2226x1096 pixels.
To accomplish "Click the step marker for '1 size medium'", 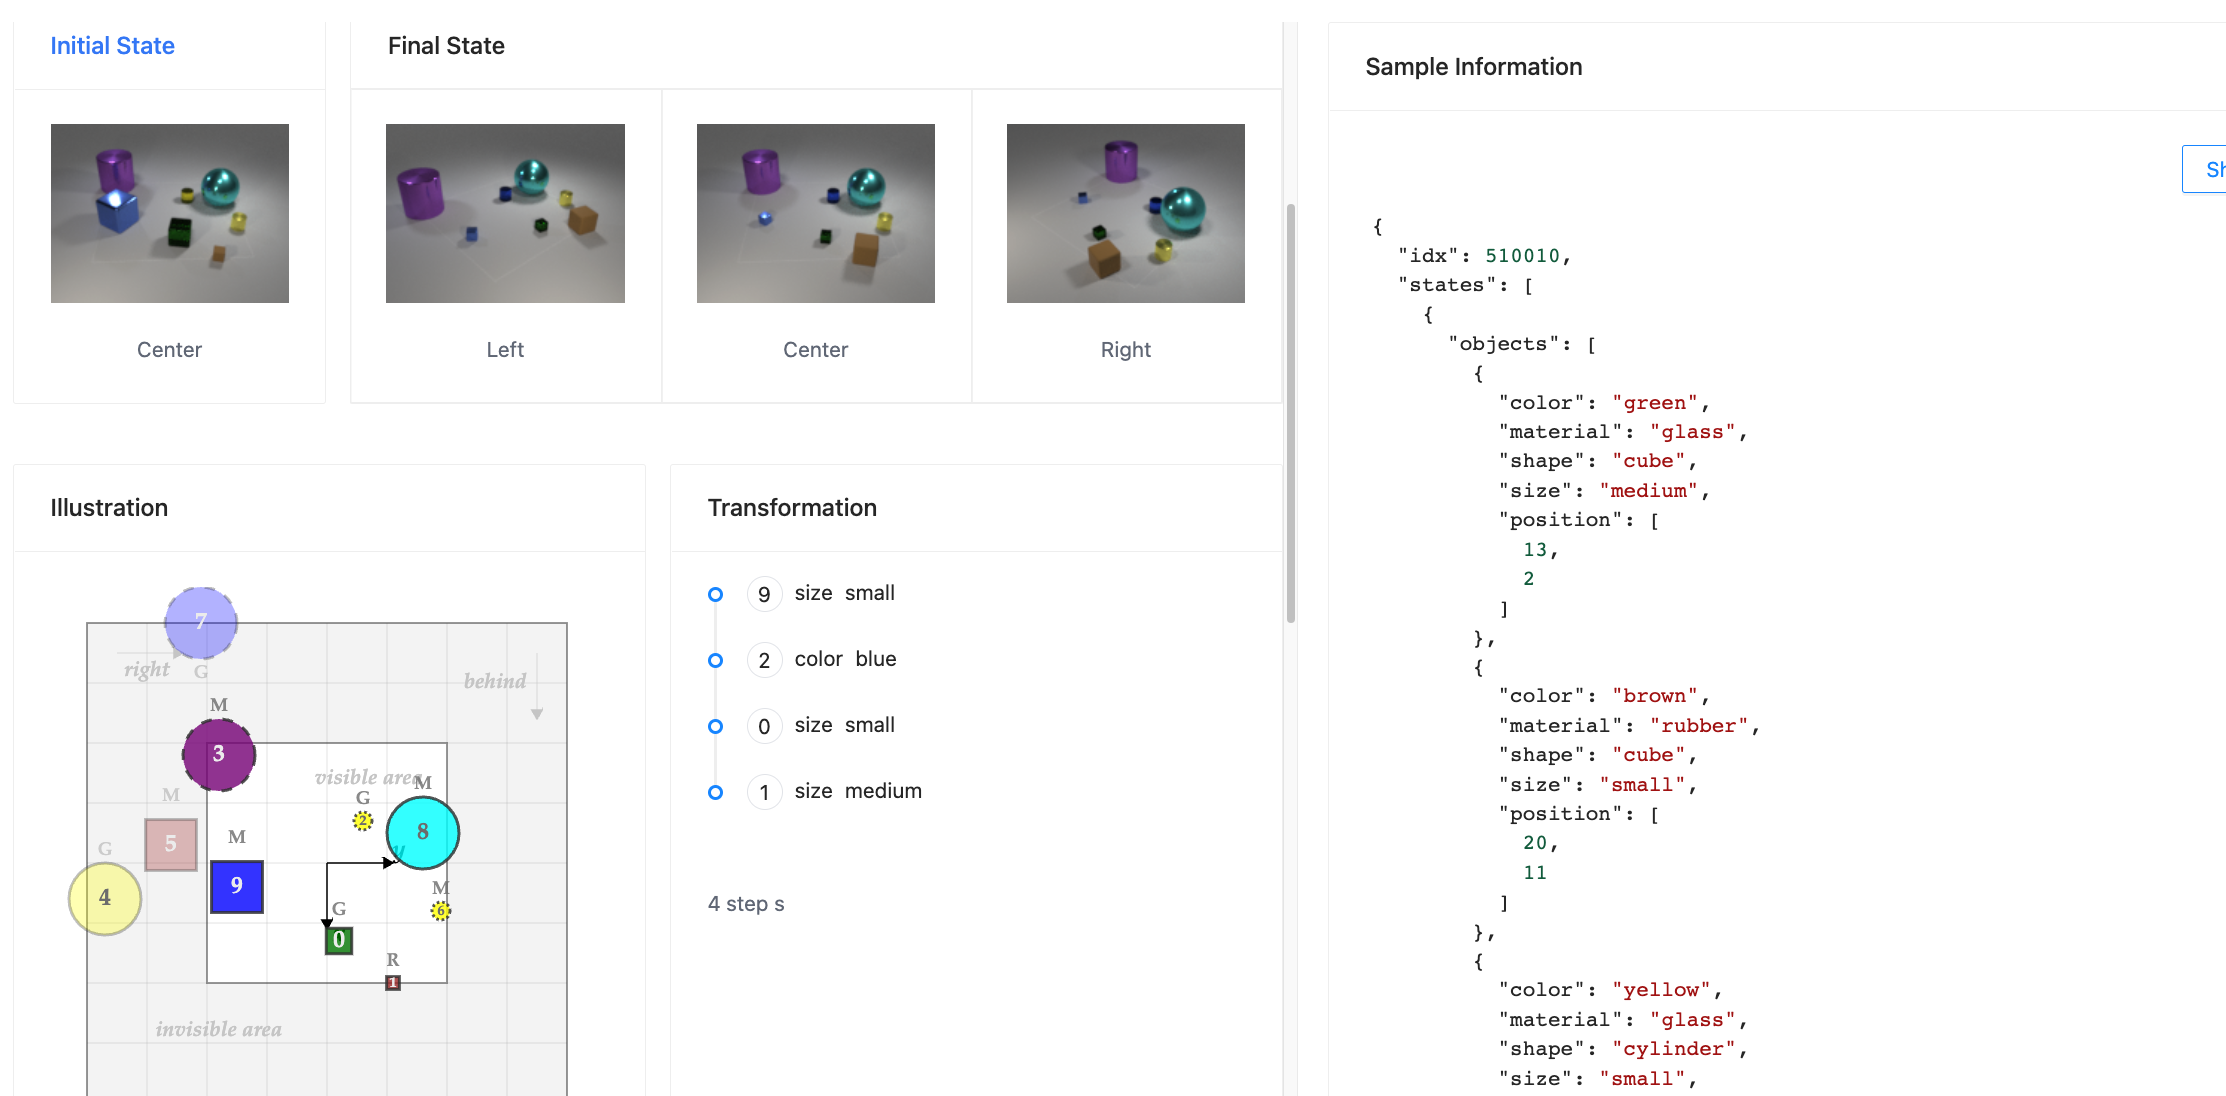I will [x=715, y=792].
